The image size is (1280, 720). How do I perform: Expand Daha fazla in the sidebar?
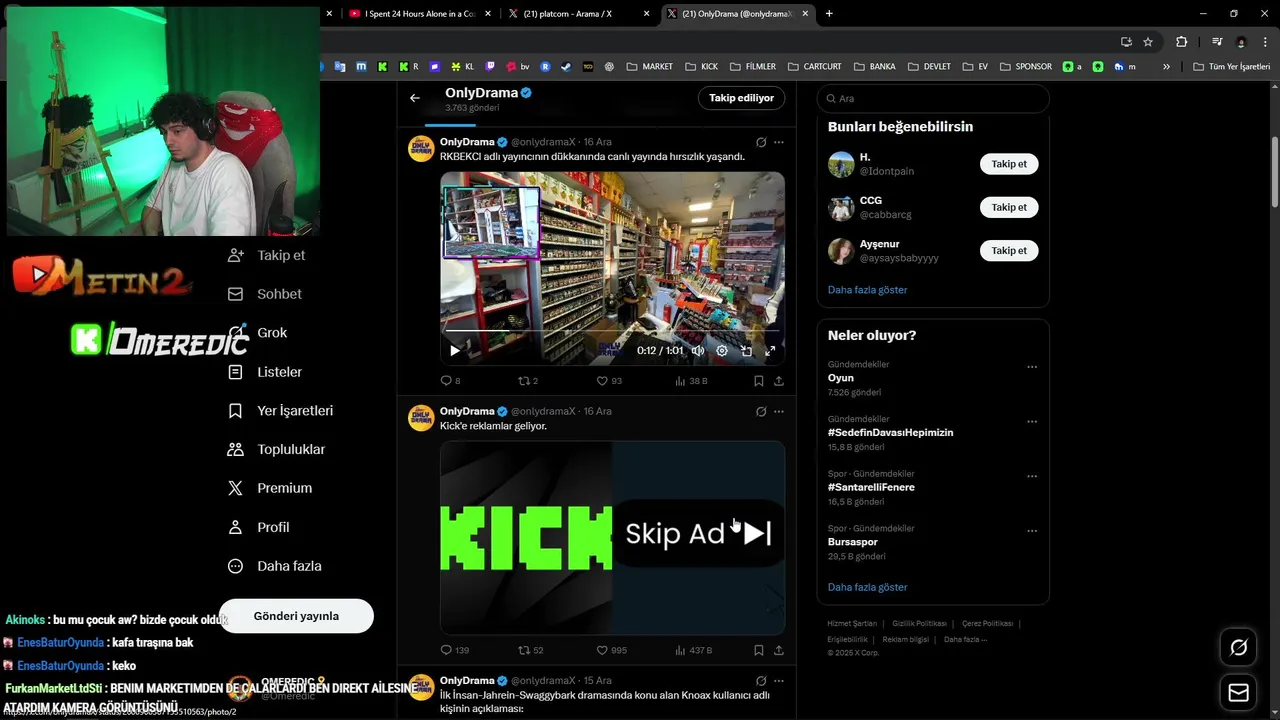click(x=274, y=566)
